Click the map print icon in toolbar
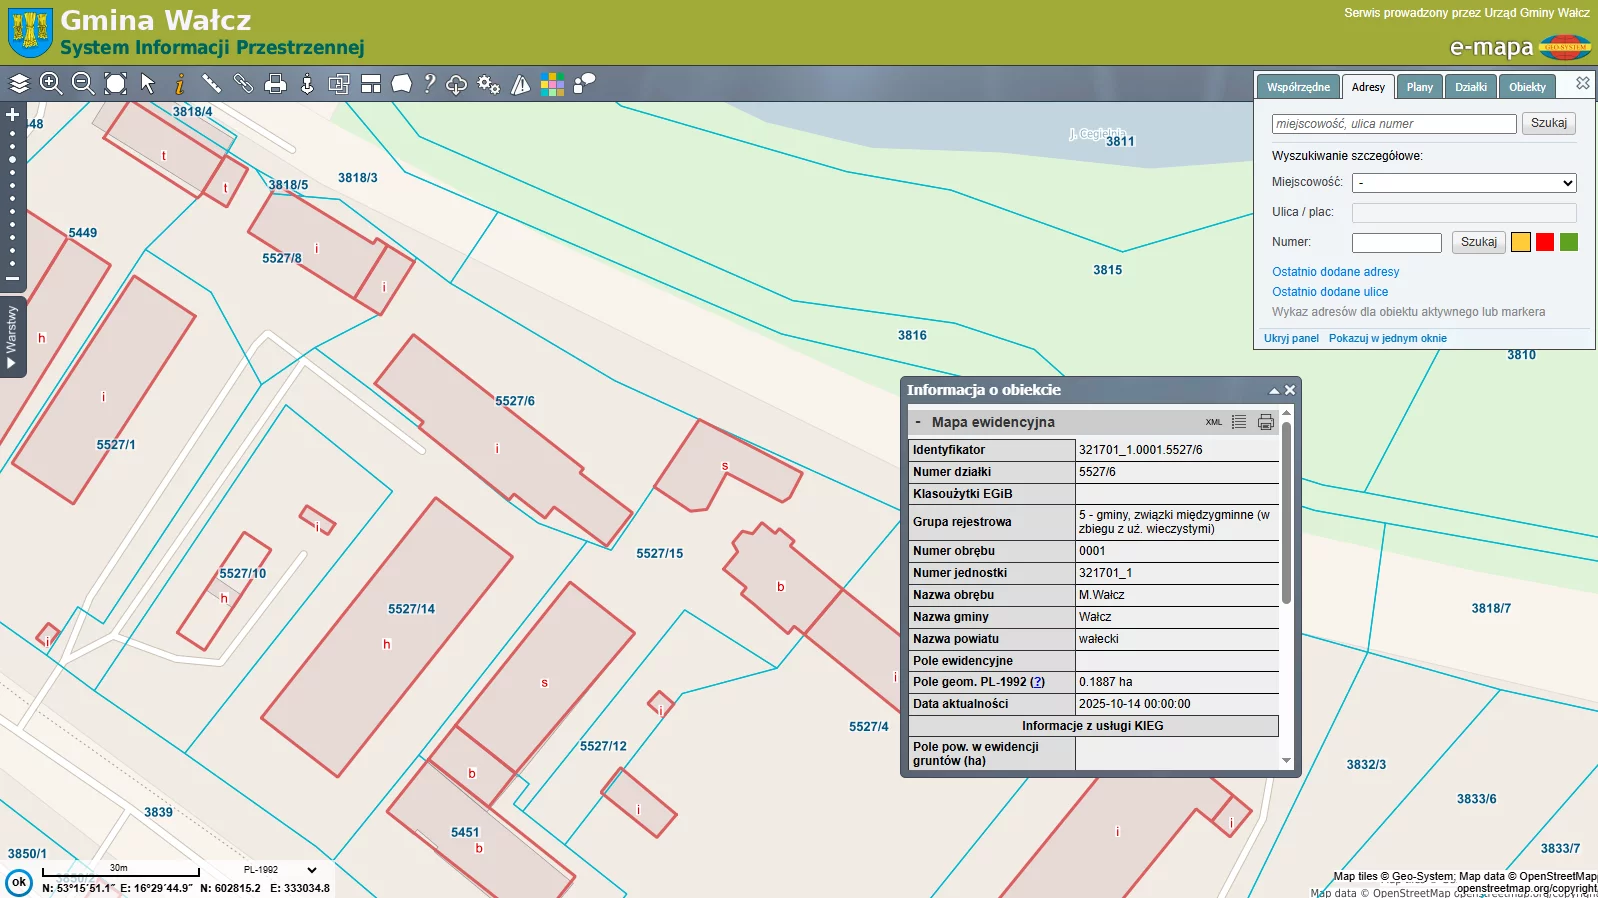The height and width of the screenshot is (898, 1598). tap(275, 84)
